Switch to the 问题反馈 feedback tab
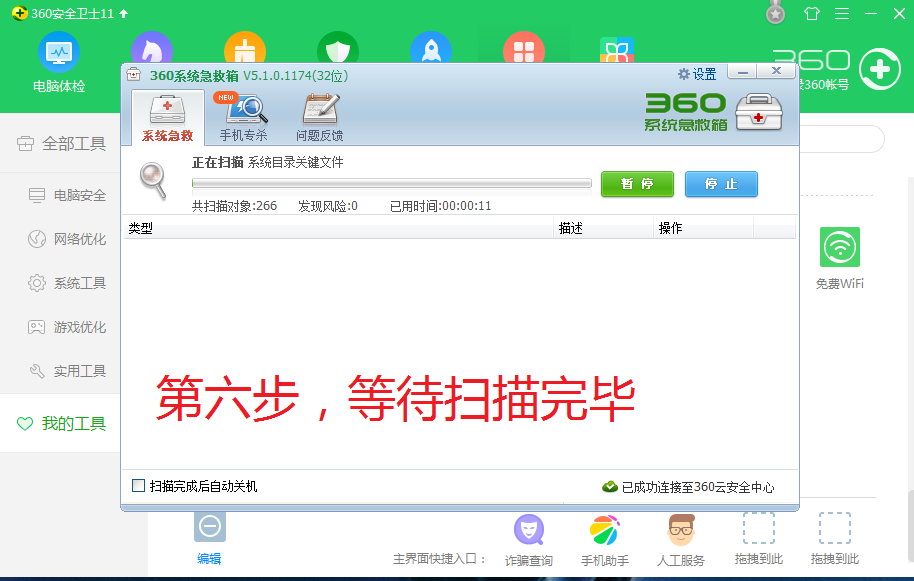Viewport: 914px width, 581px height. coord(319,117)
